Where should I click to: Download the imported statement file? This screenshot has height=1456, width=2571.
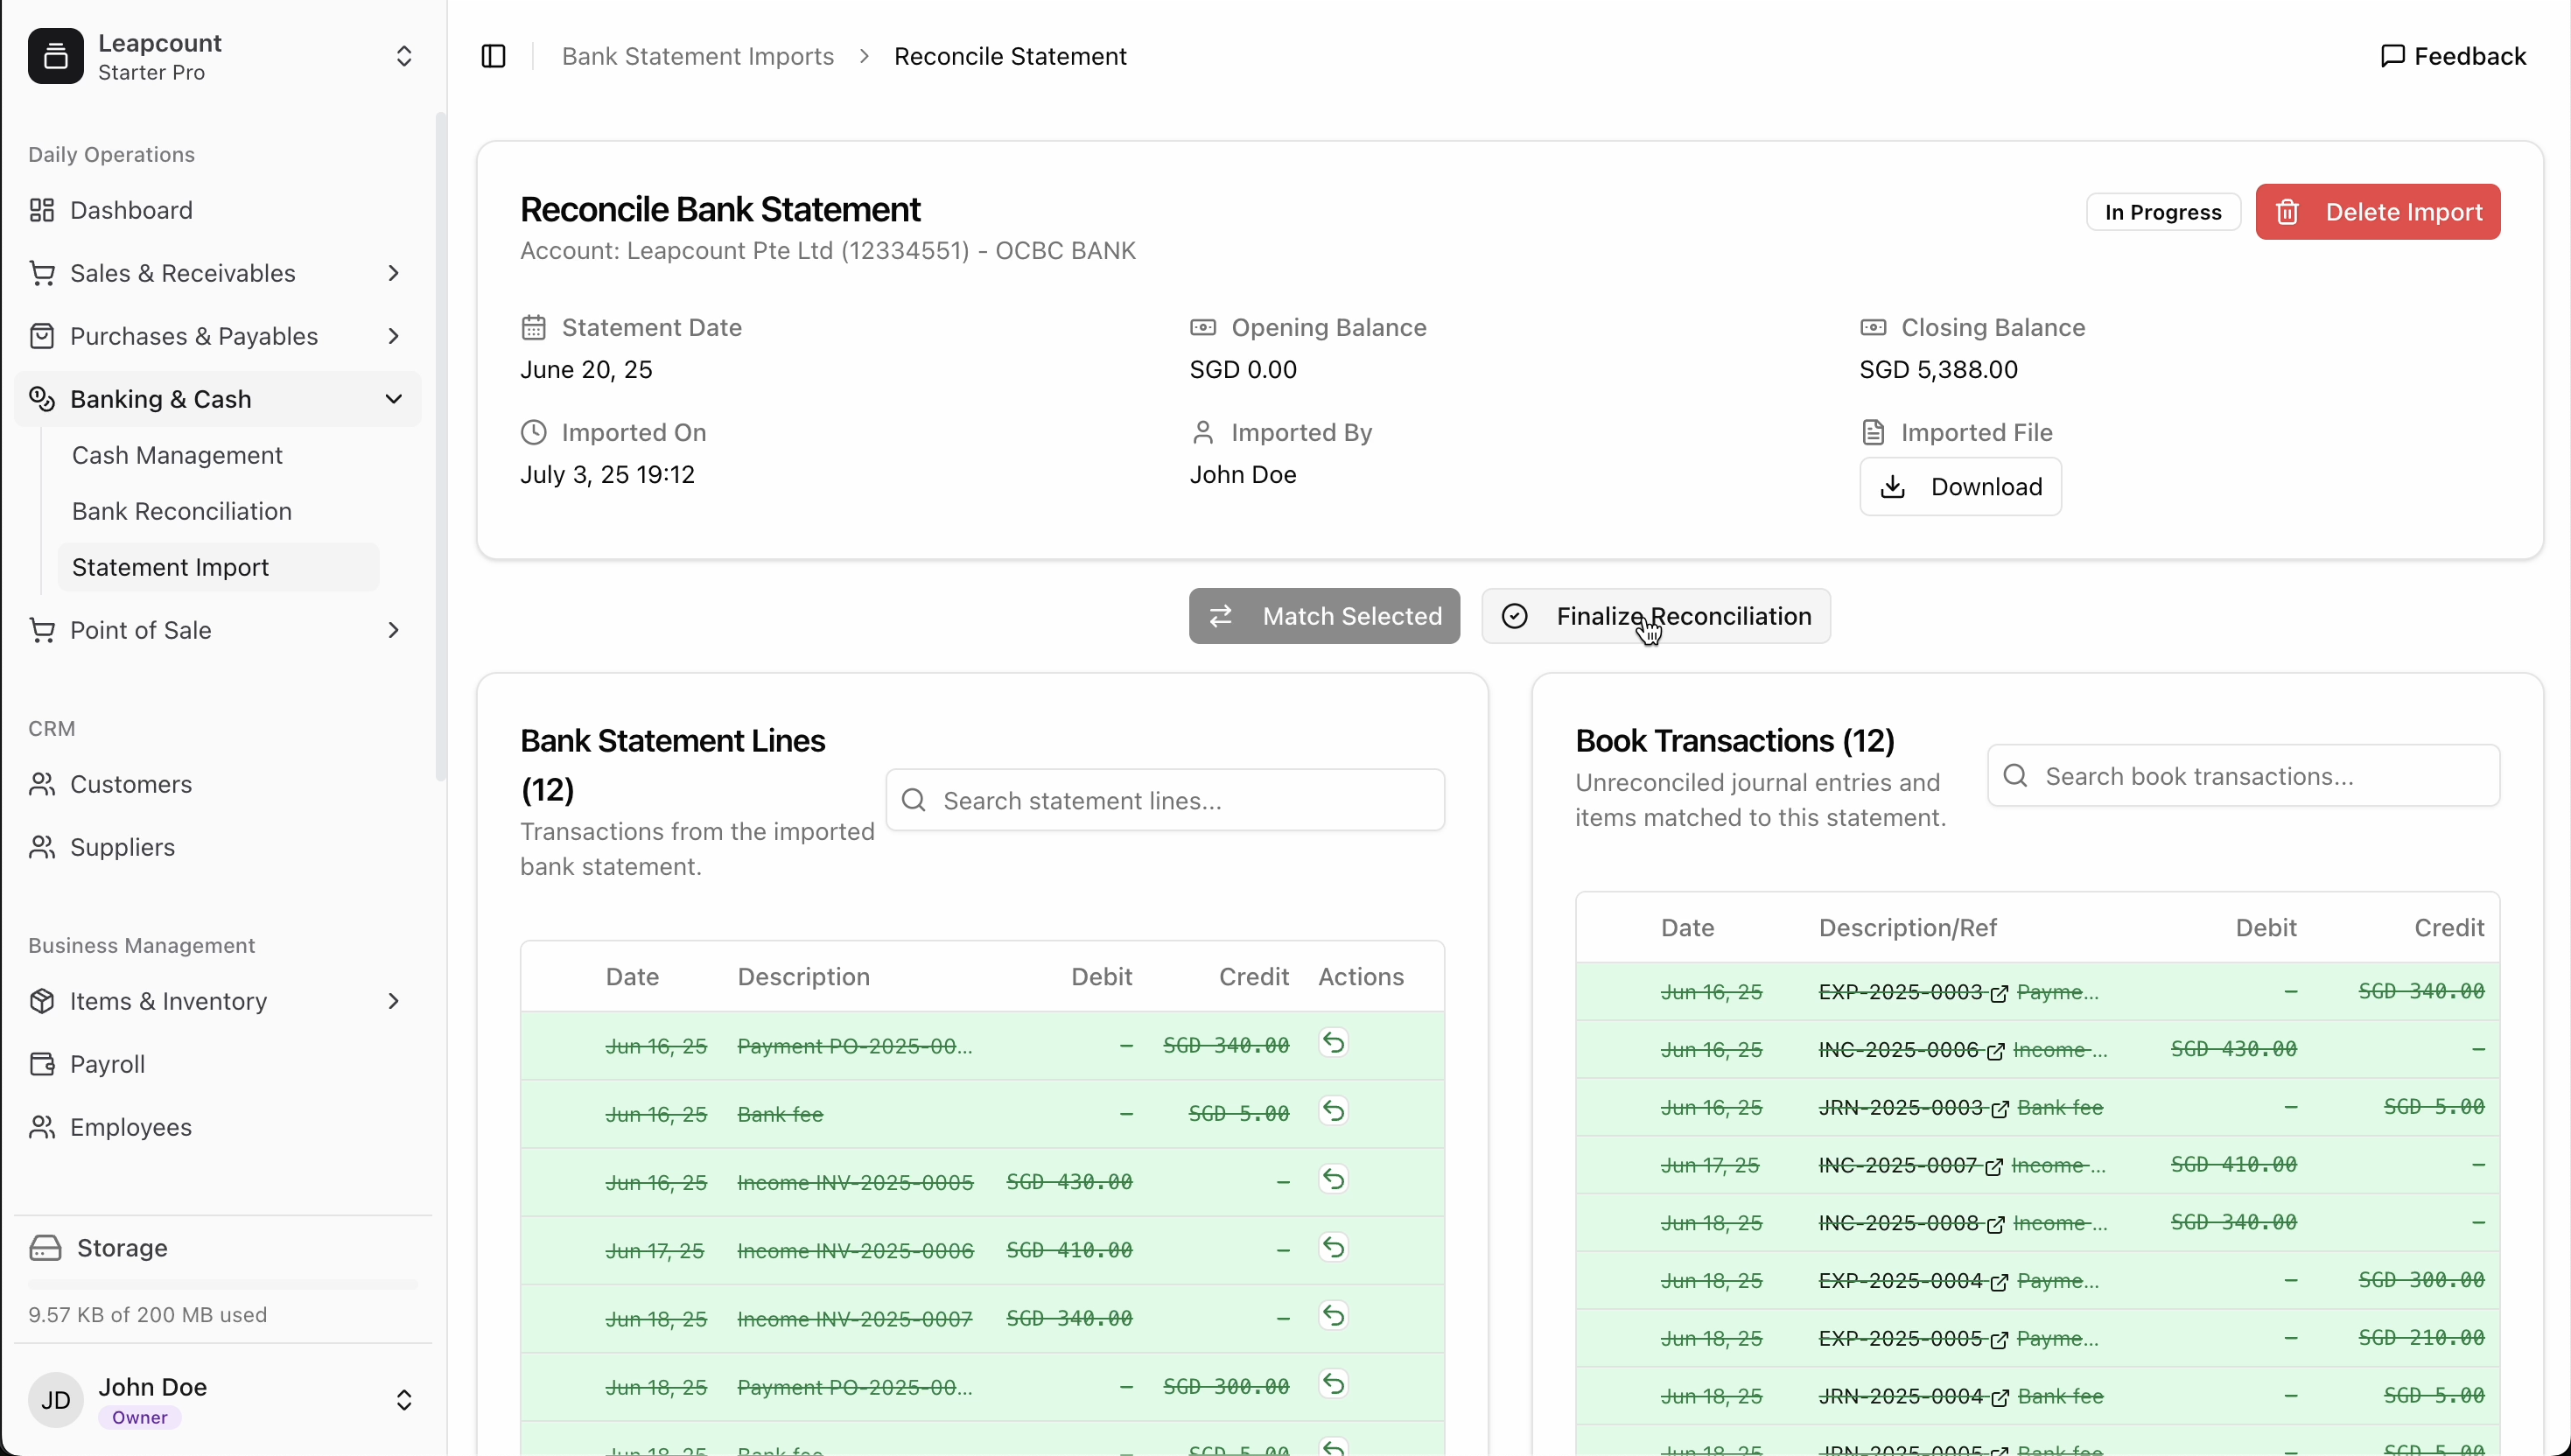coord(1960,487)
